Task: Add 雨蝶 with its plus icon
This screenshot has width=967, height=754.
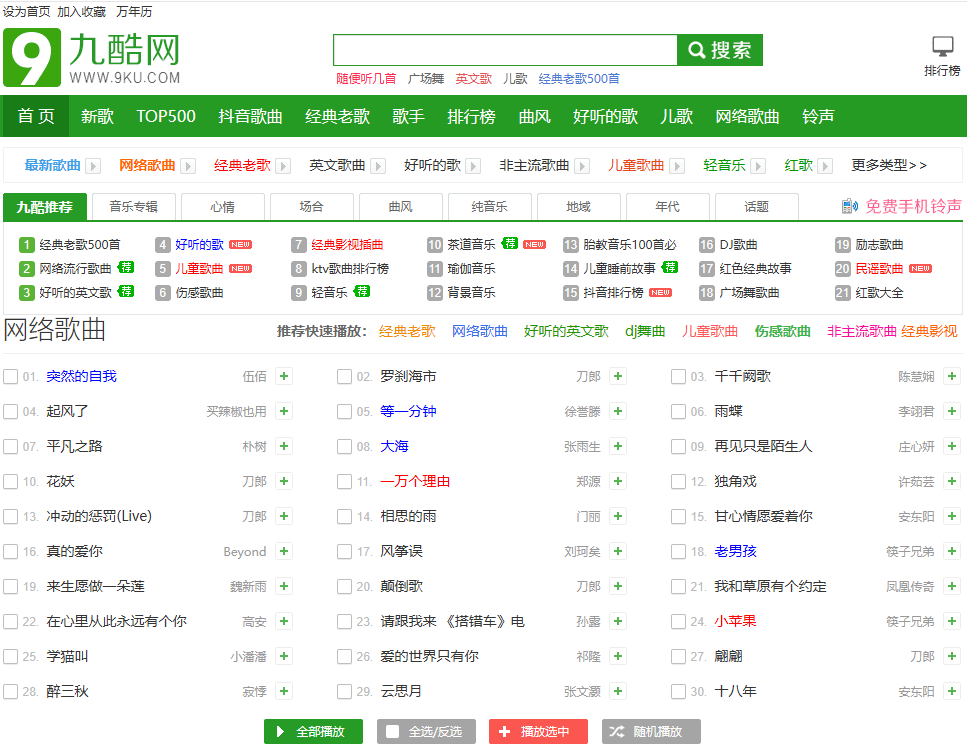Action: pos(952,411)
